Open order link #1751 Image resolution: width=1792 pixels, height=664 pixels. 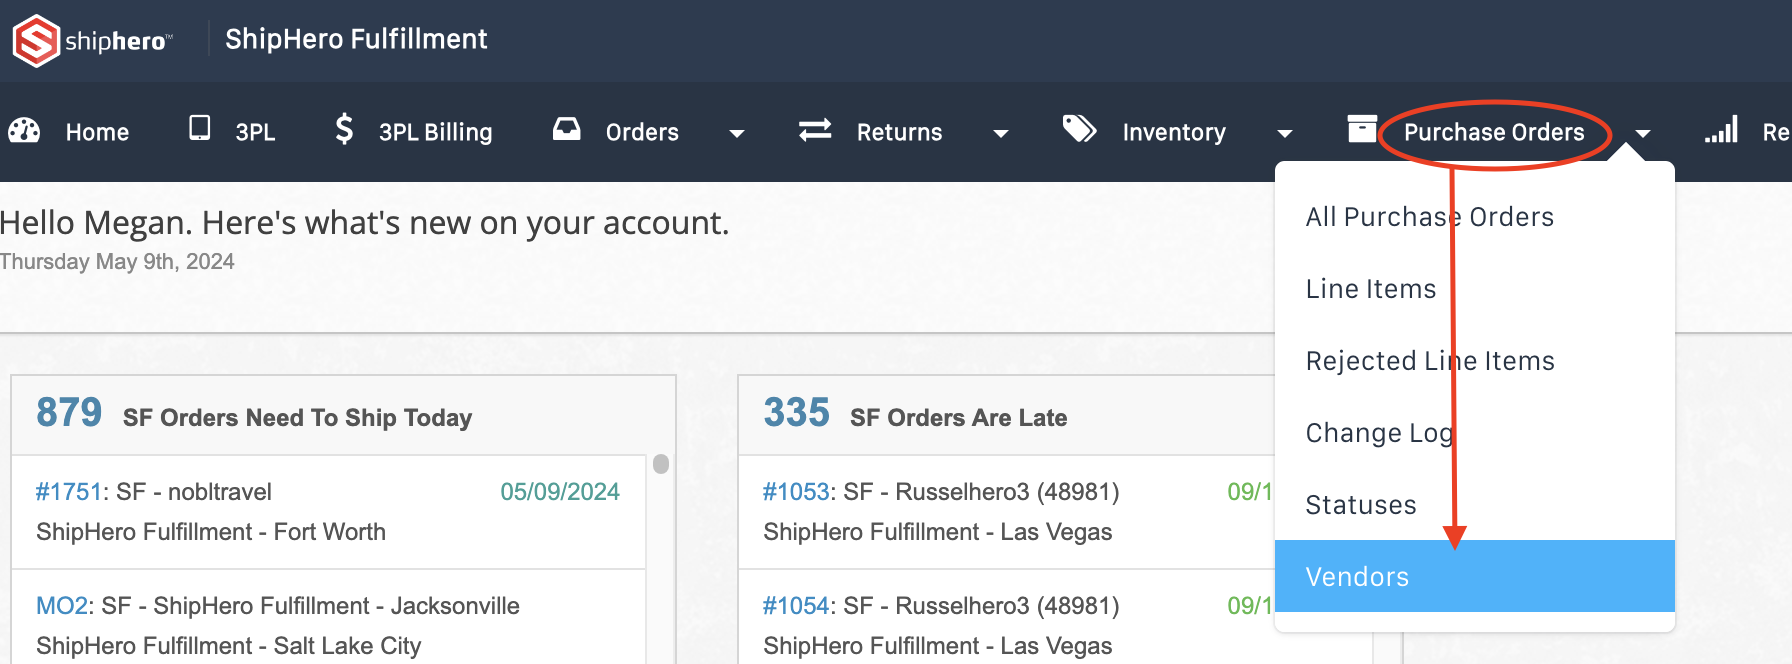69,492
